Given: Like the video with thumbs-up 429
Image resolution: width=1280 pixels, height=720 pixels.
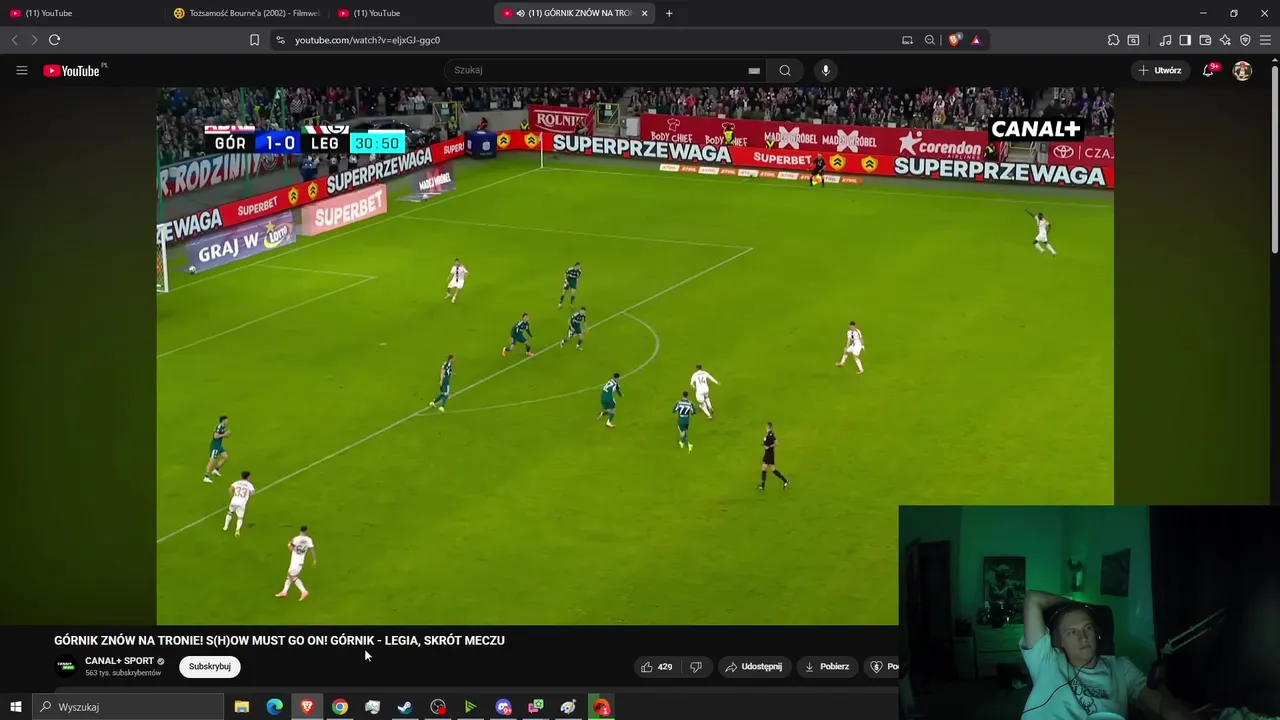Looking at the screenshot, I should point(656,667).
